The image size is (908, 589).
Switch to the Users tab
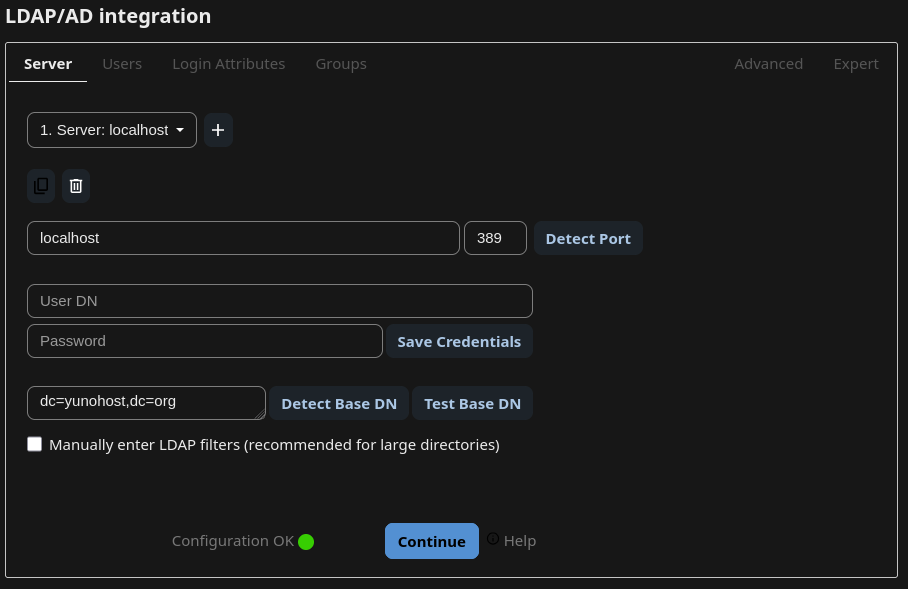[122, 64]
